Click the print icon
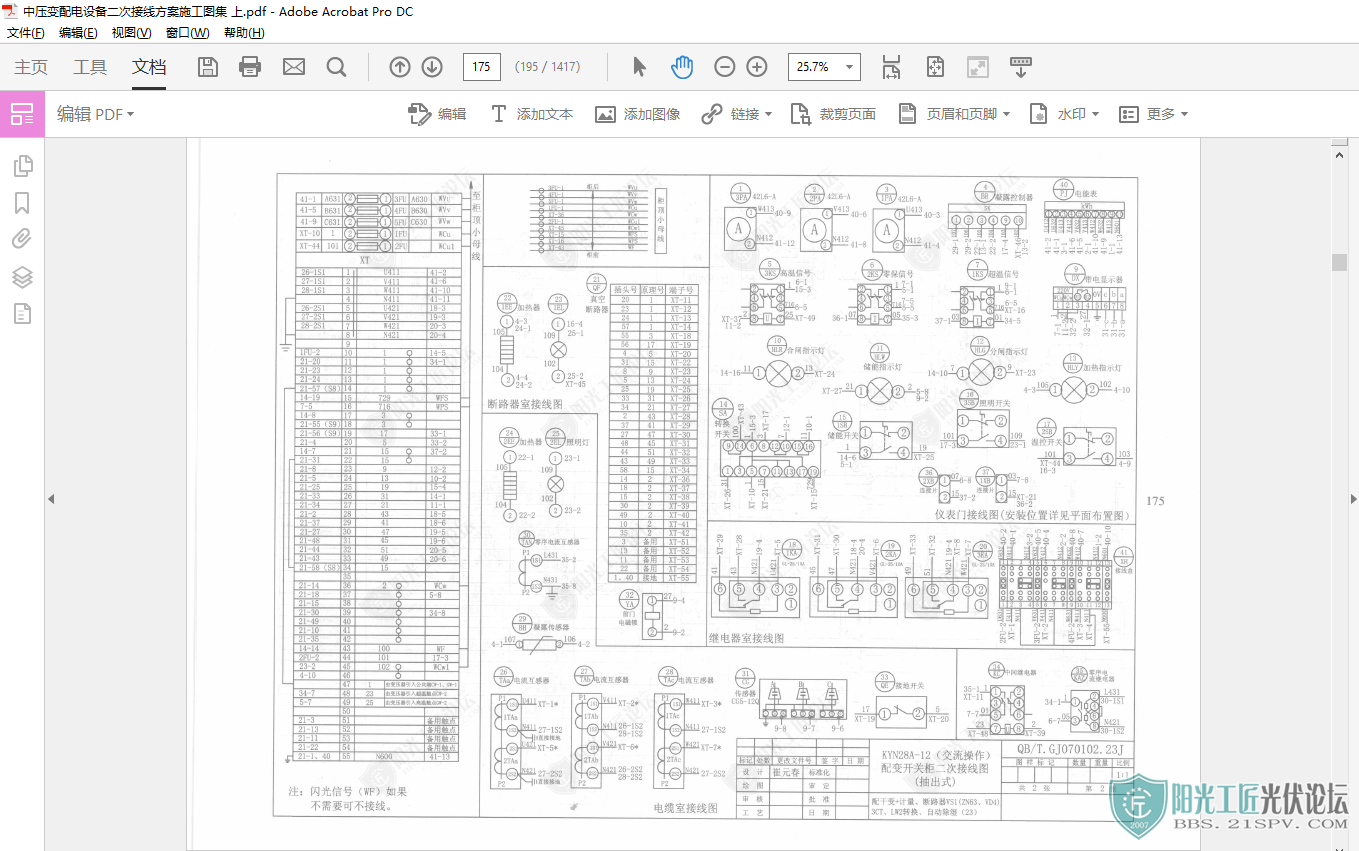 pyautogui.click(x=250, y=67)
